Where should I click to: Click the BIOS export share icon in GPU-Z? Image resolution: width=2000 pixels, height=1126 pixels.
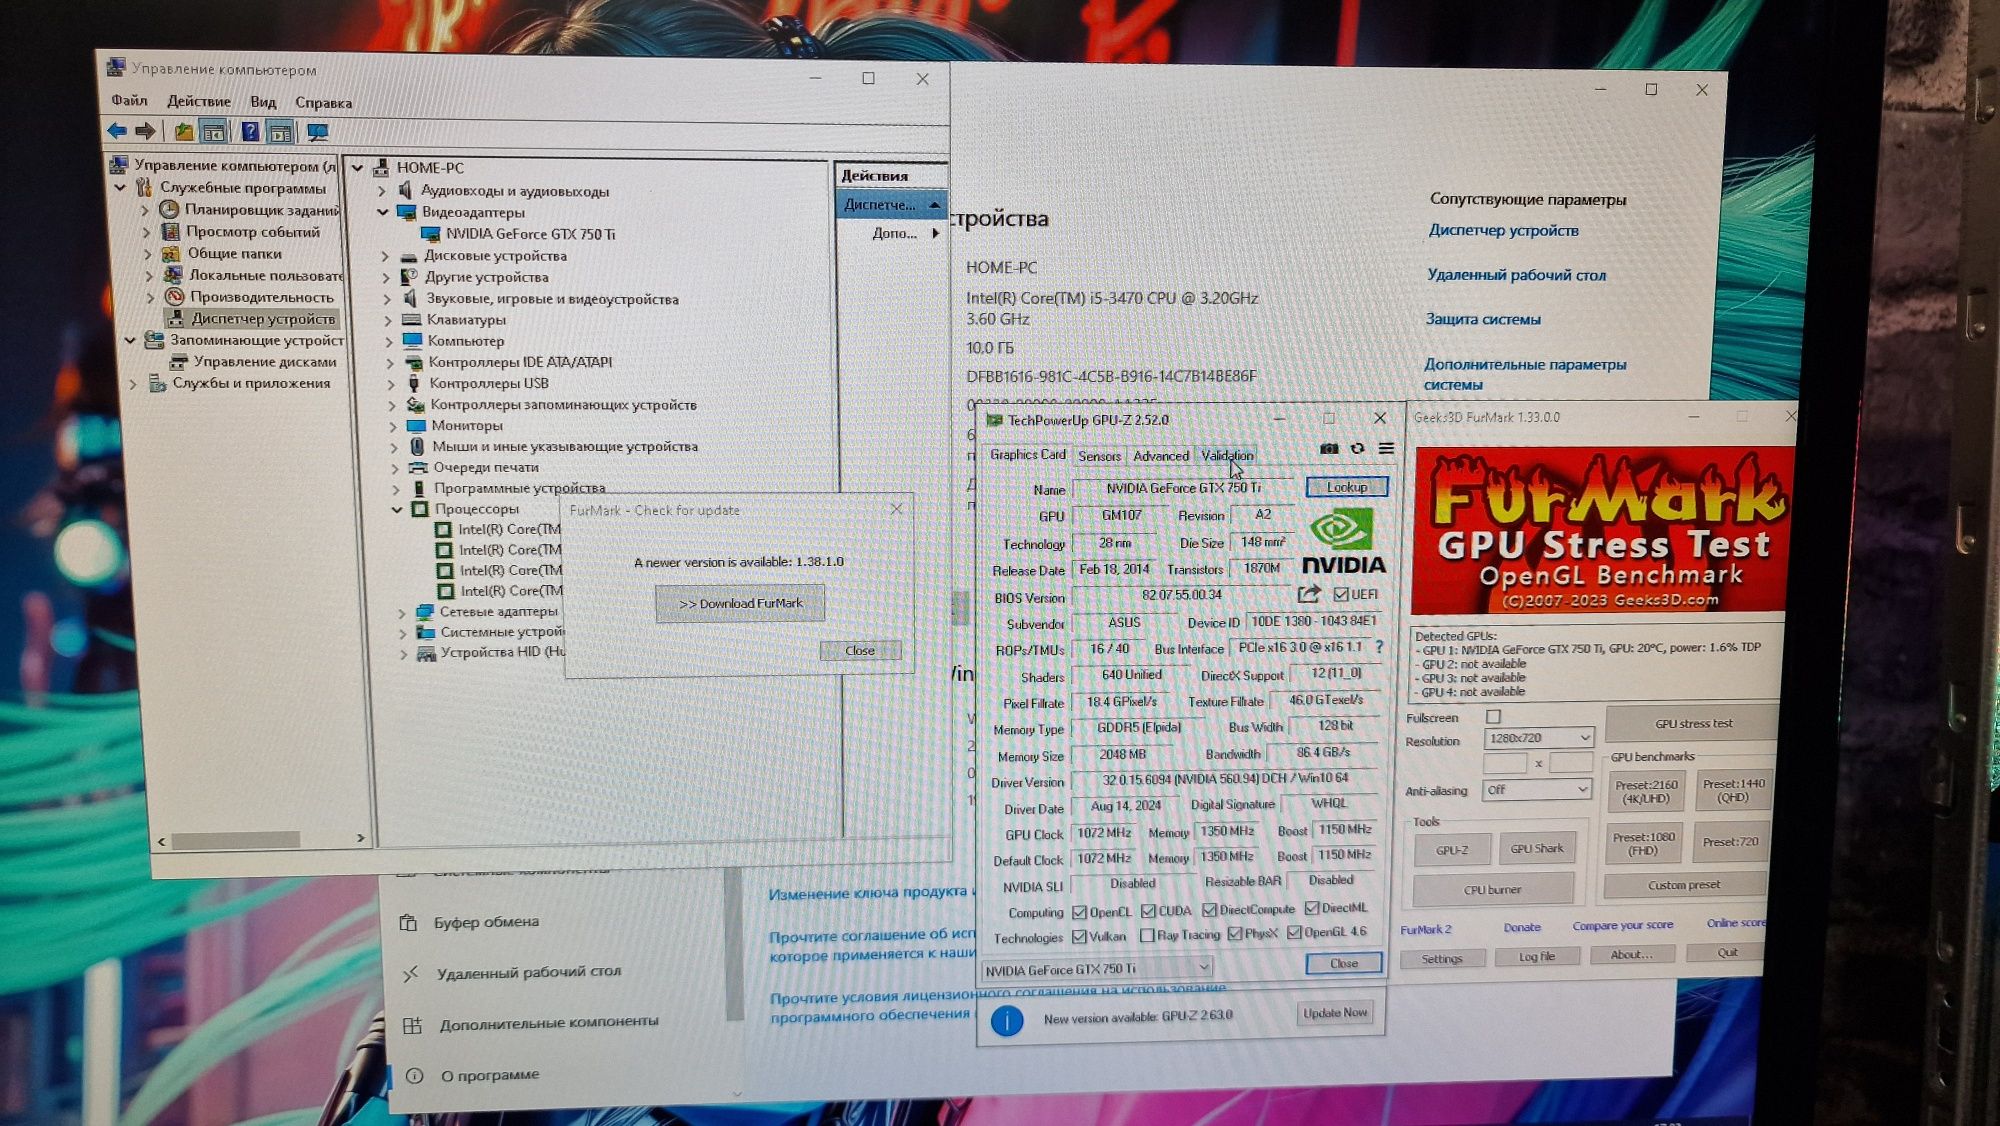1308,594
